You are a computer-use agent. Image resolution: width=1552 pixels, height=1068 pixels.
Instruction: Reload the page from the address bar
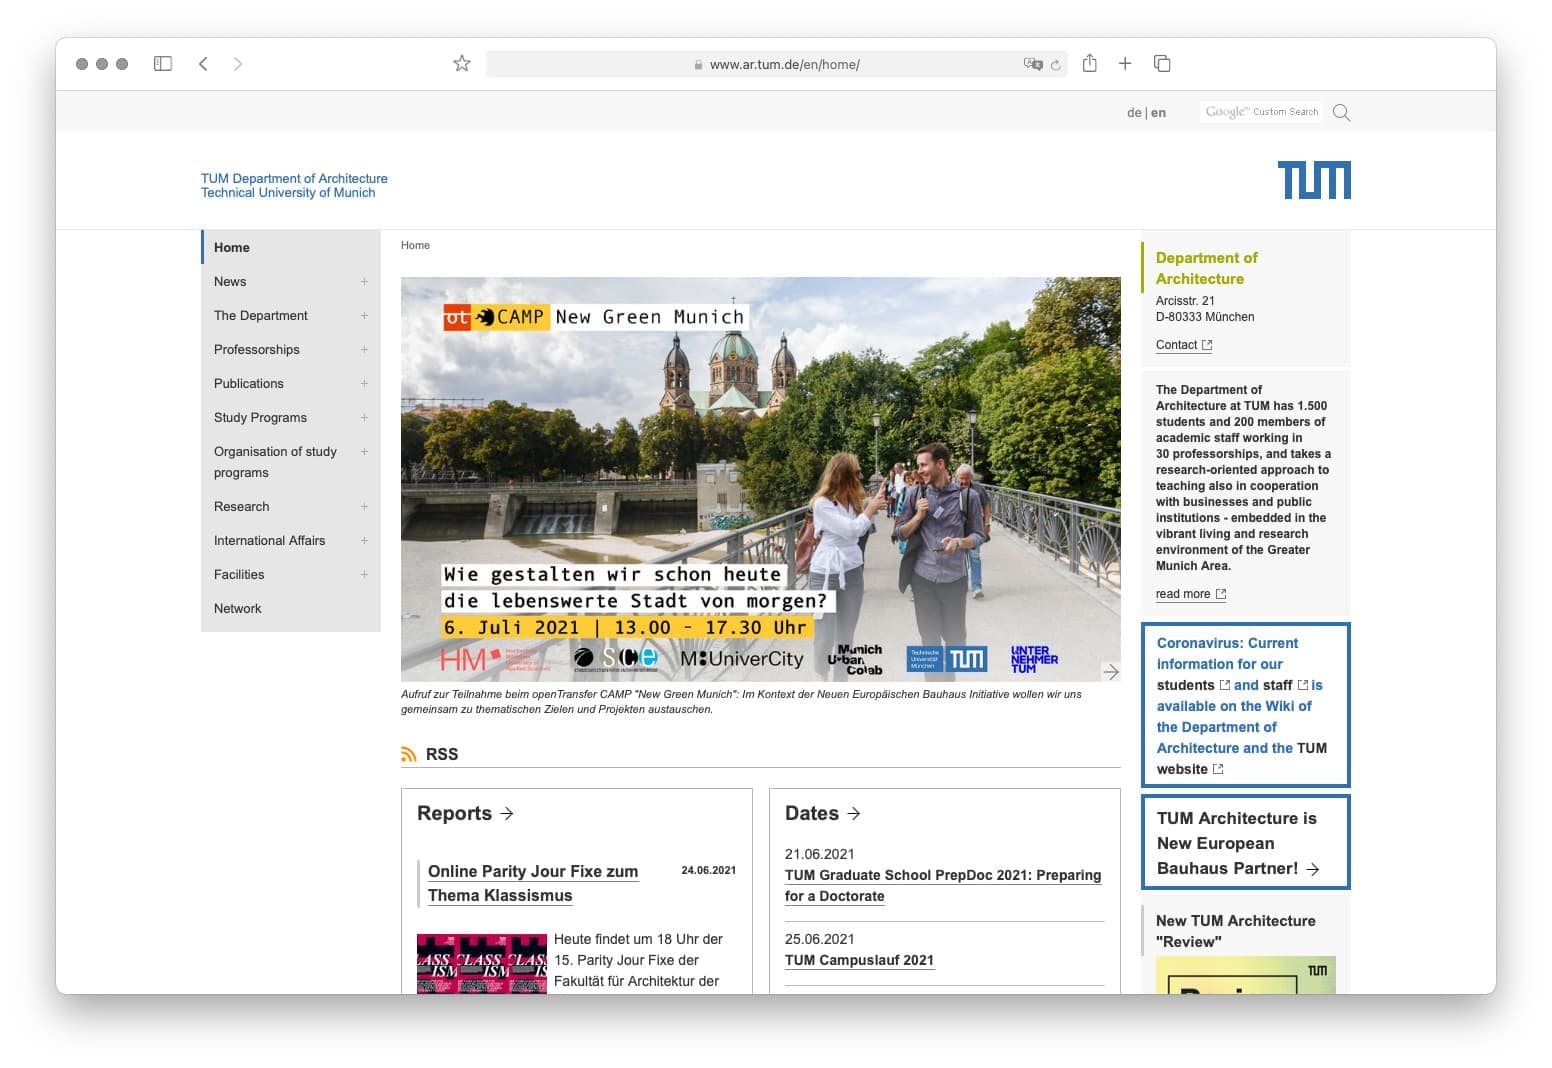[1055, 65]
